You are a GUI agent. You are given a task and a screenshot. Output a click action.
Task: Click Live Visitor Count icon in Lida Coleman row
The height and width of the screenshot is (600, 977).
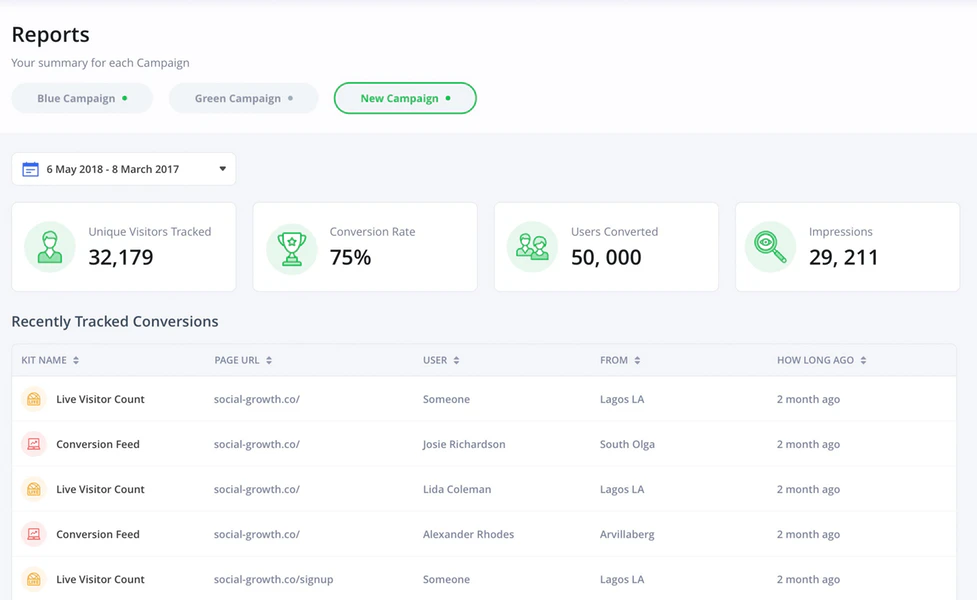coord(34,489)
